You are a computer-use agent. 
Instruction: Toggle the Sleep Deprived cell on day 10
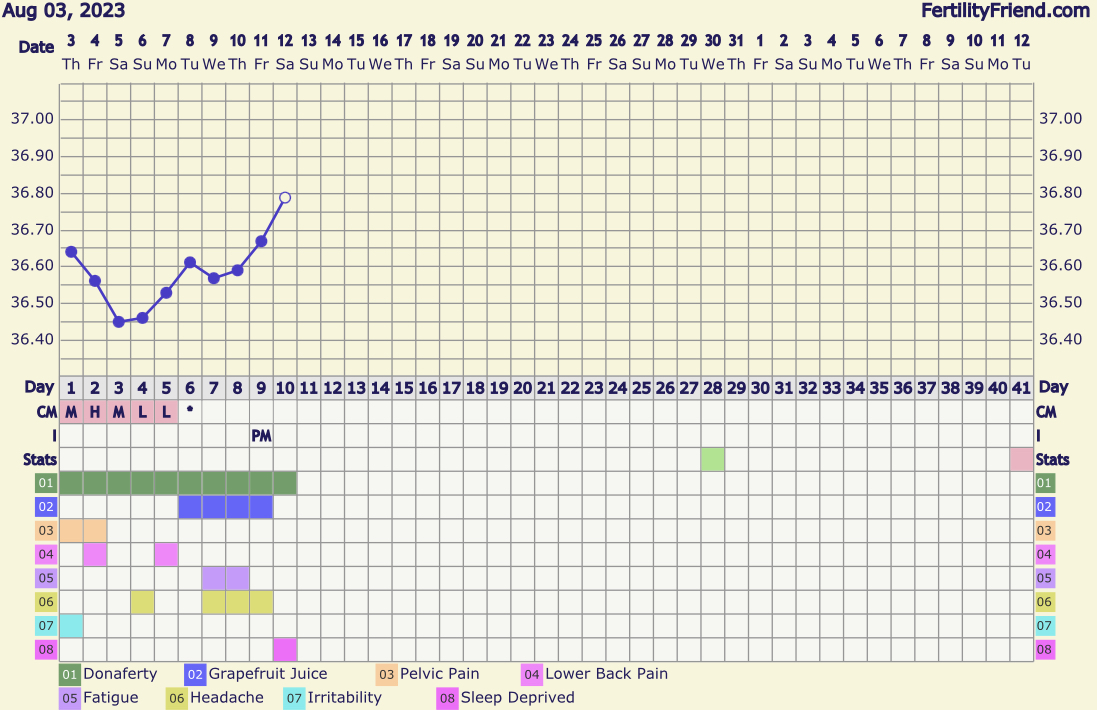pos(285,650)
